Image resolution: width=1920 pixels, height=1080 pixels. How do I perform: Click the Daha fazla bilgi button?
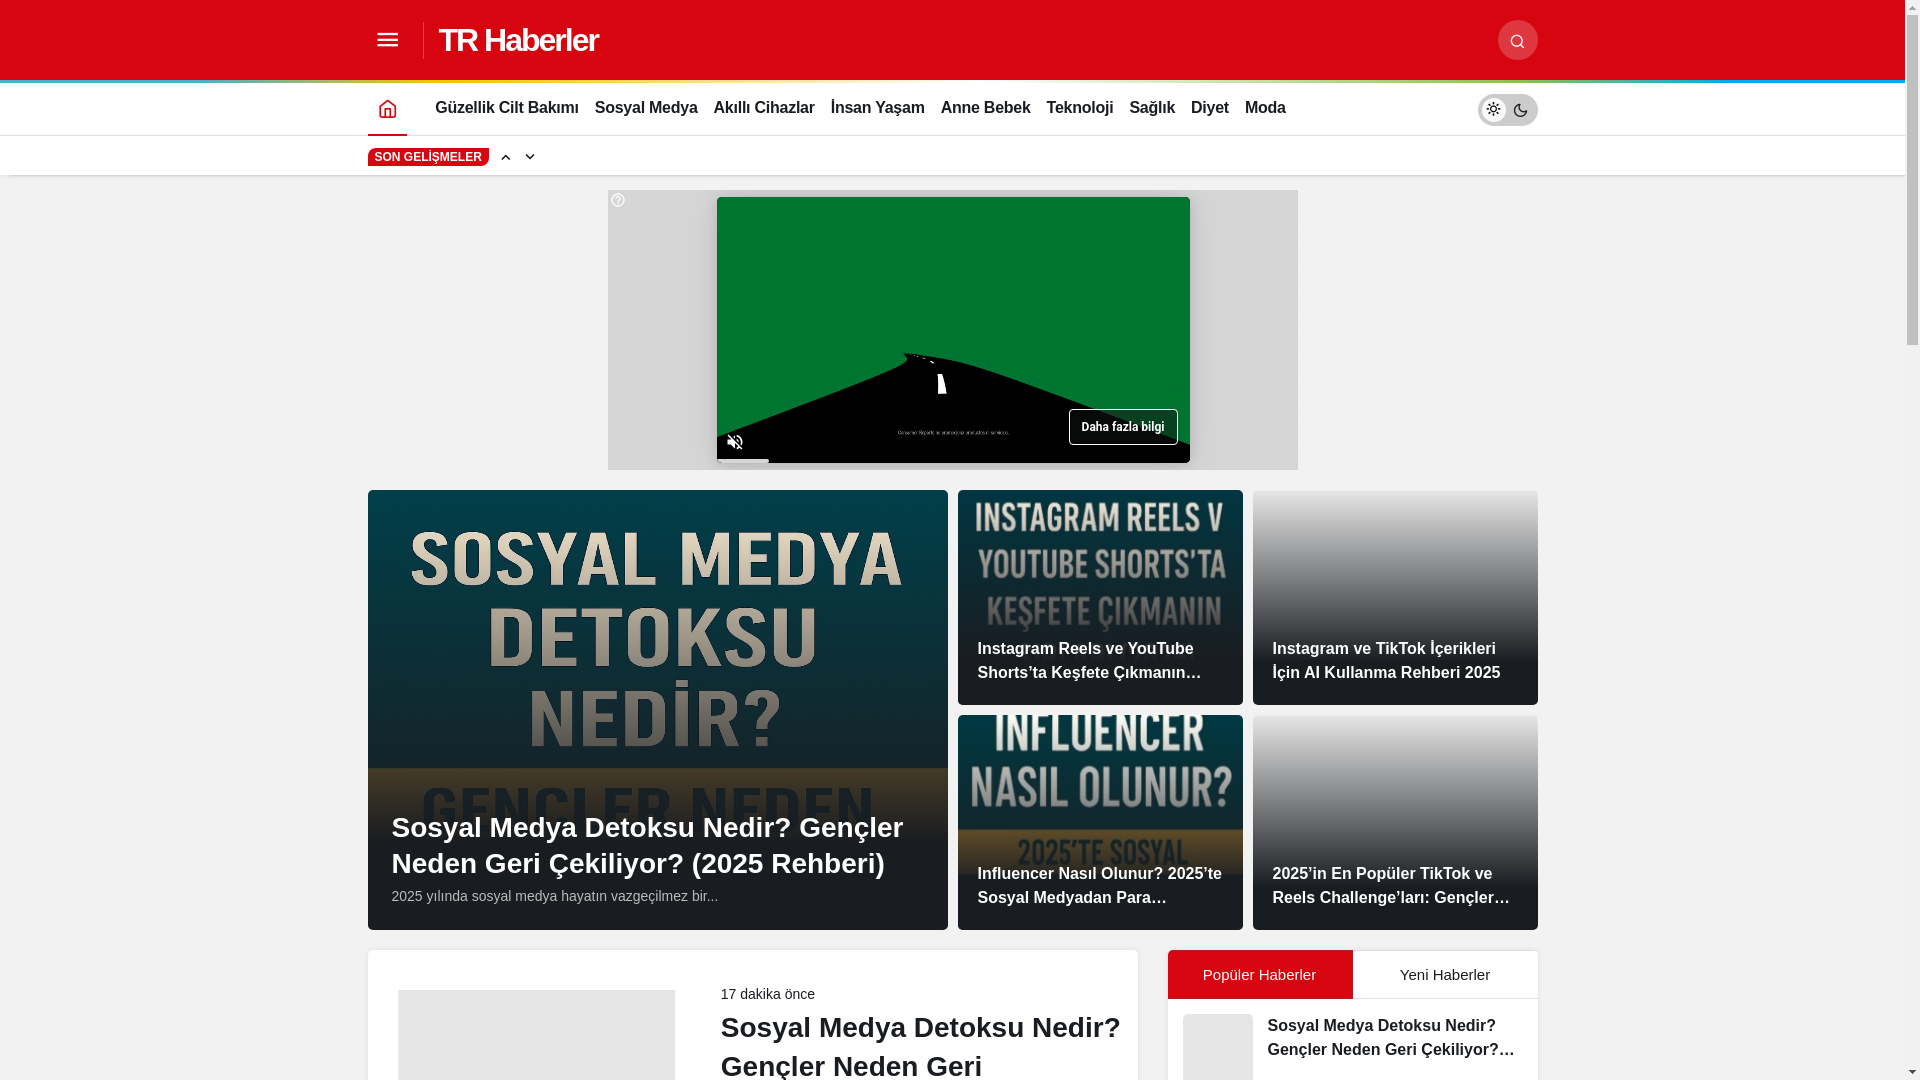[1123, 427]
